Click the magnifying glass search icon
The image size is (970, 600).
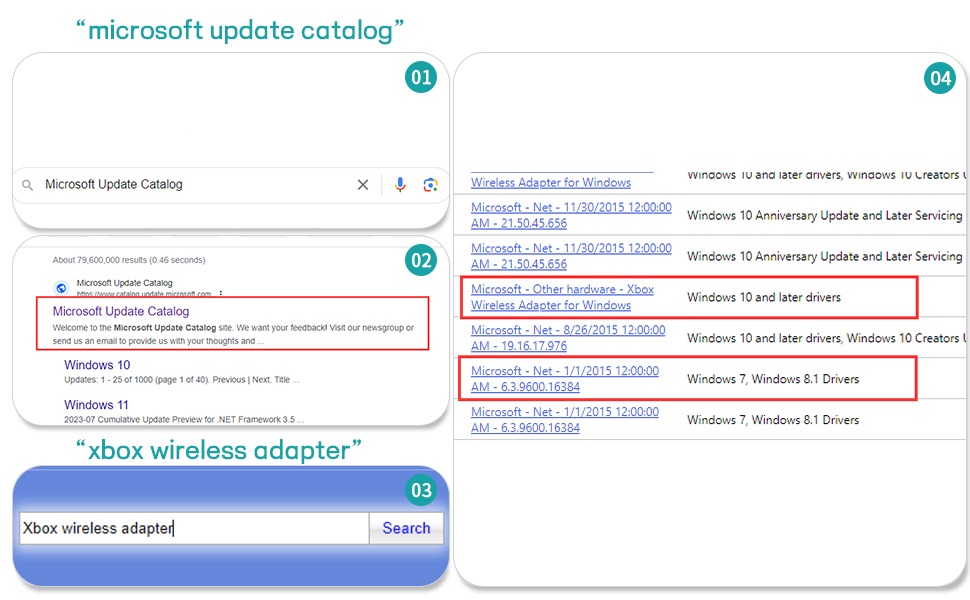[25, 184]
